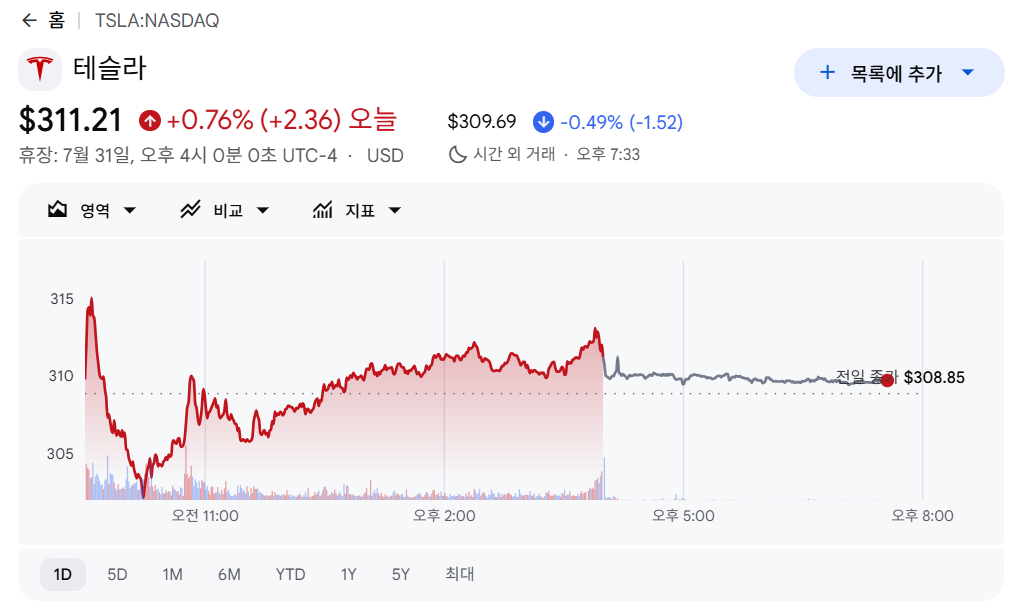Select the 최대 time range tab

point(459,574)
